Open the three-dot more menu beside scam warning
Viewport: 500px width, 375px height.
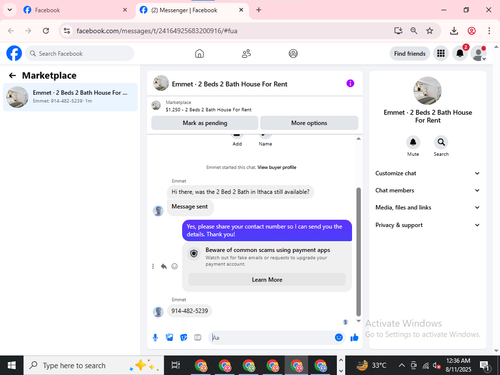[153, 266]
